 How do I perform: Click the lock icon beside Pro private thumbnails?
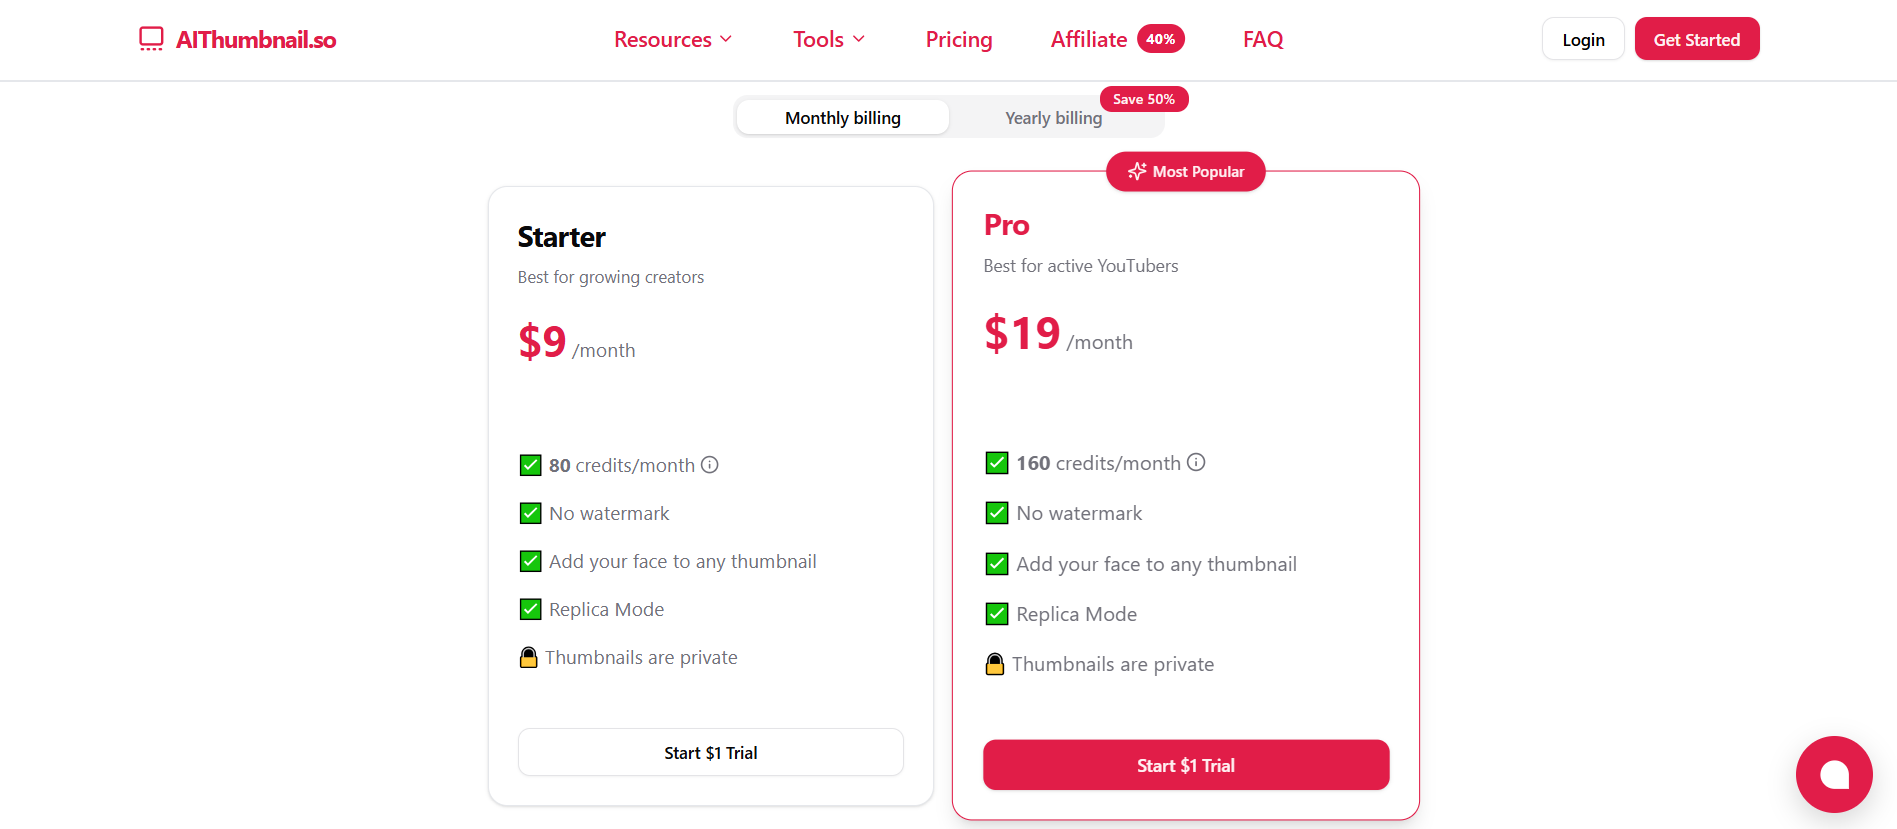995,663
